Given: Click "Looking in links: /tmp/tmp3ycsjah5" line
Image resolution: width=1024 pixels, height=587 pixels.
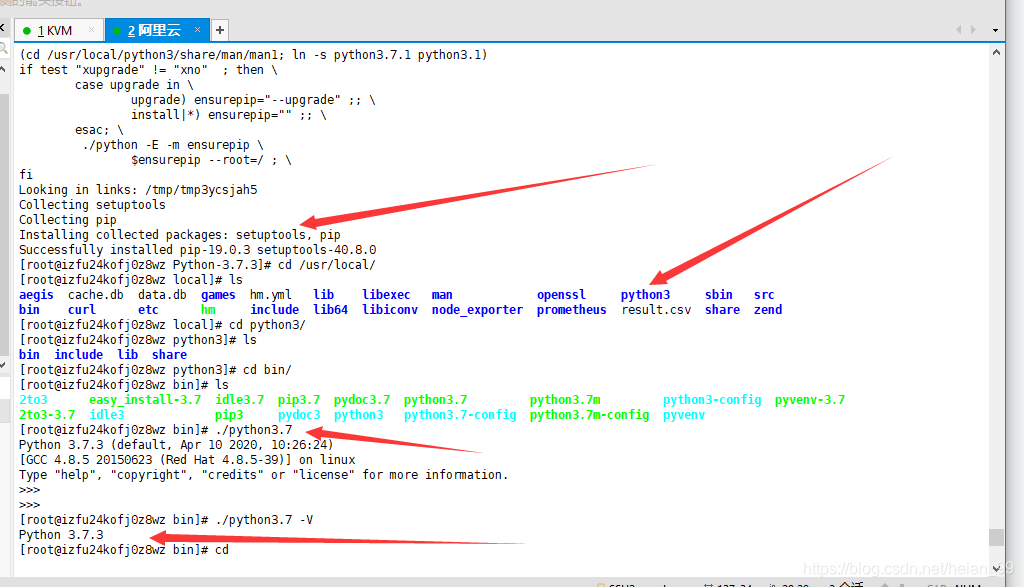Looking at the screenshot, I should pyautogui.click(x=138, y=190).
